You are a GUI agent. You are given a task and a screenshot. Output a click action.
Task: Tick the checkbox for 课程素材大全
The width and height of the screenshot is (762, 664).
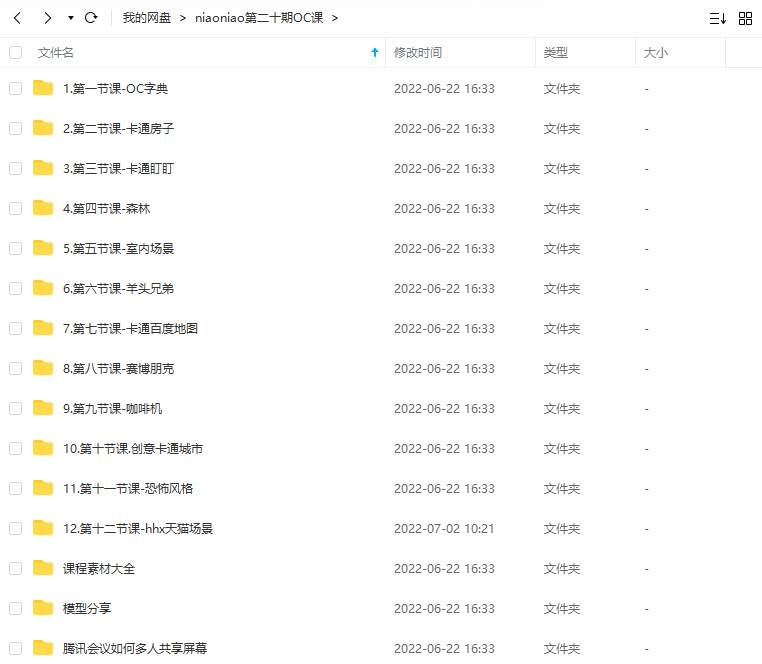15,568
